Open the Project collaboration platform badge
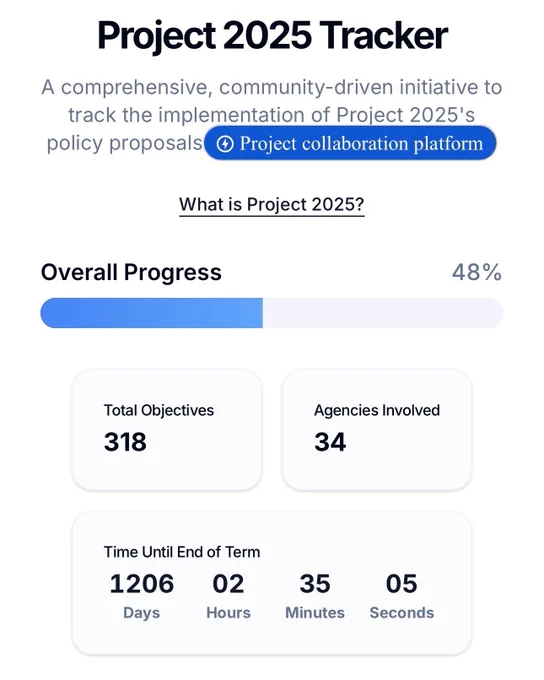This screenshot has width=544, height=680. click(350, 143)
